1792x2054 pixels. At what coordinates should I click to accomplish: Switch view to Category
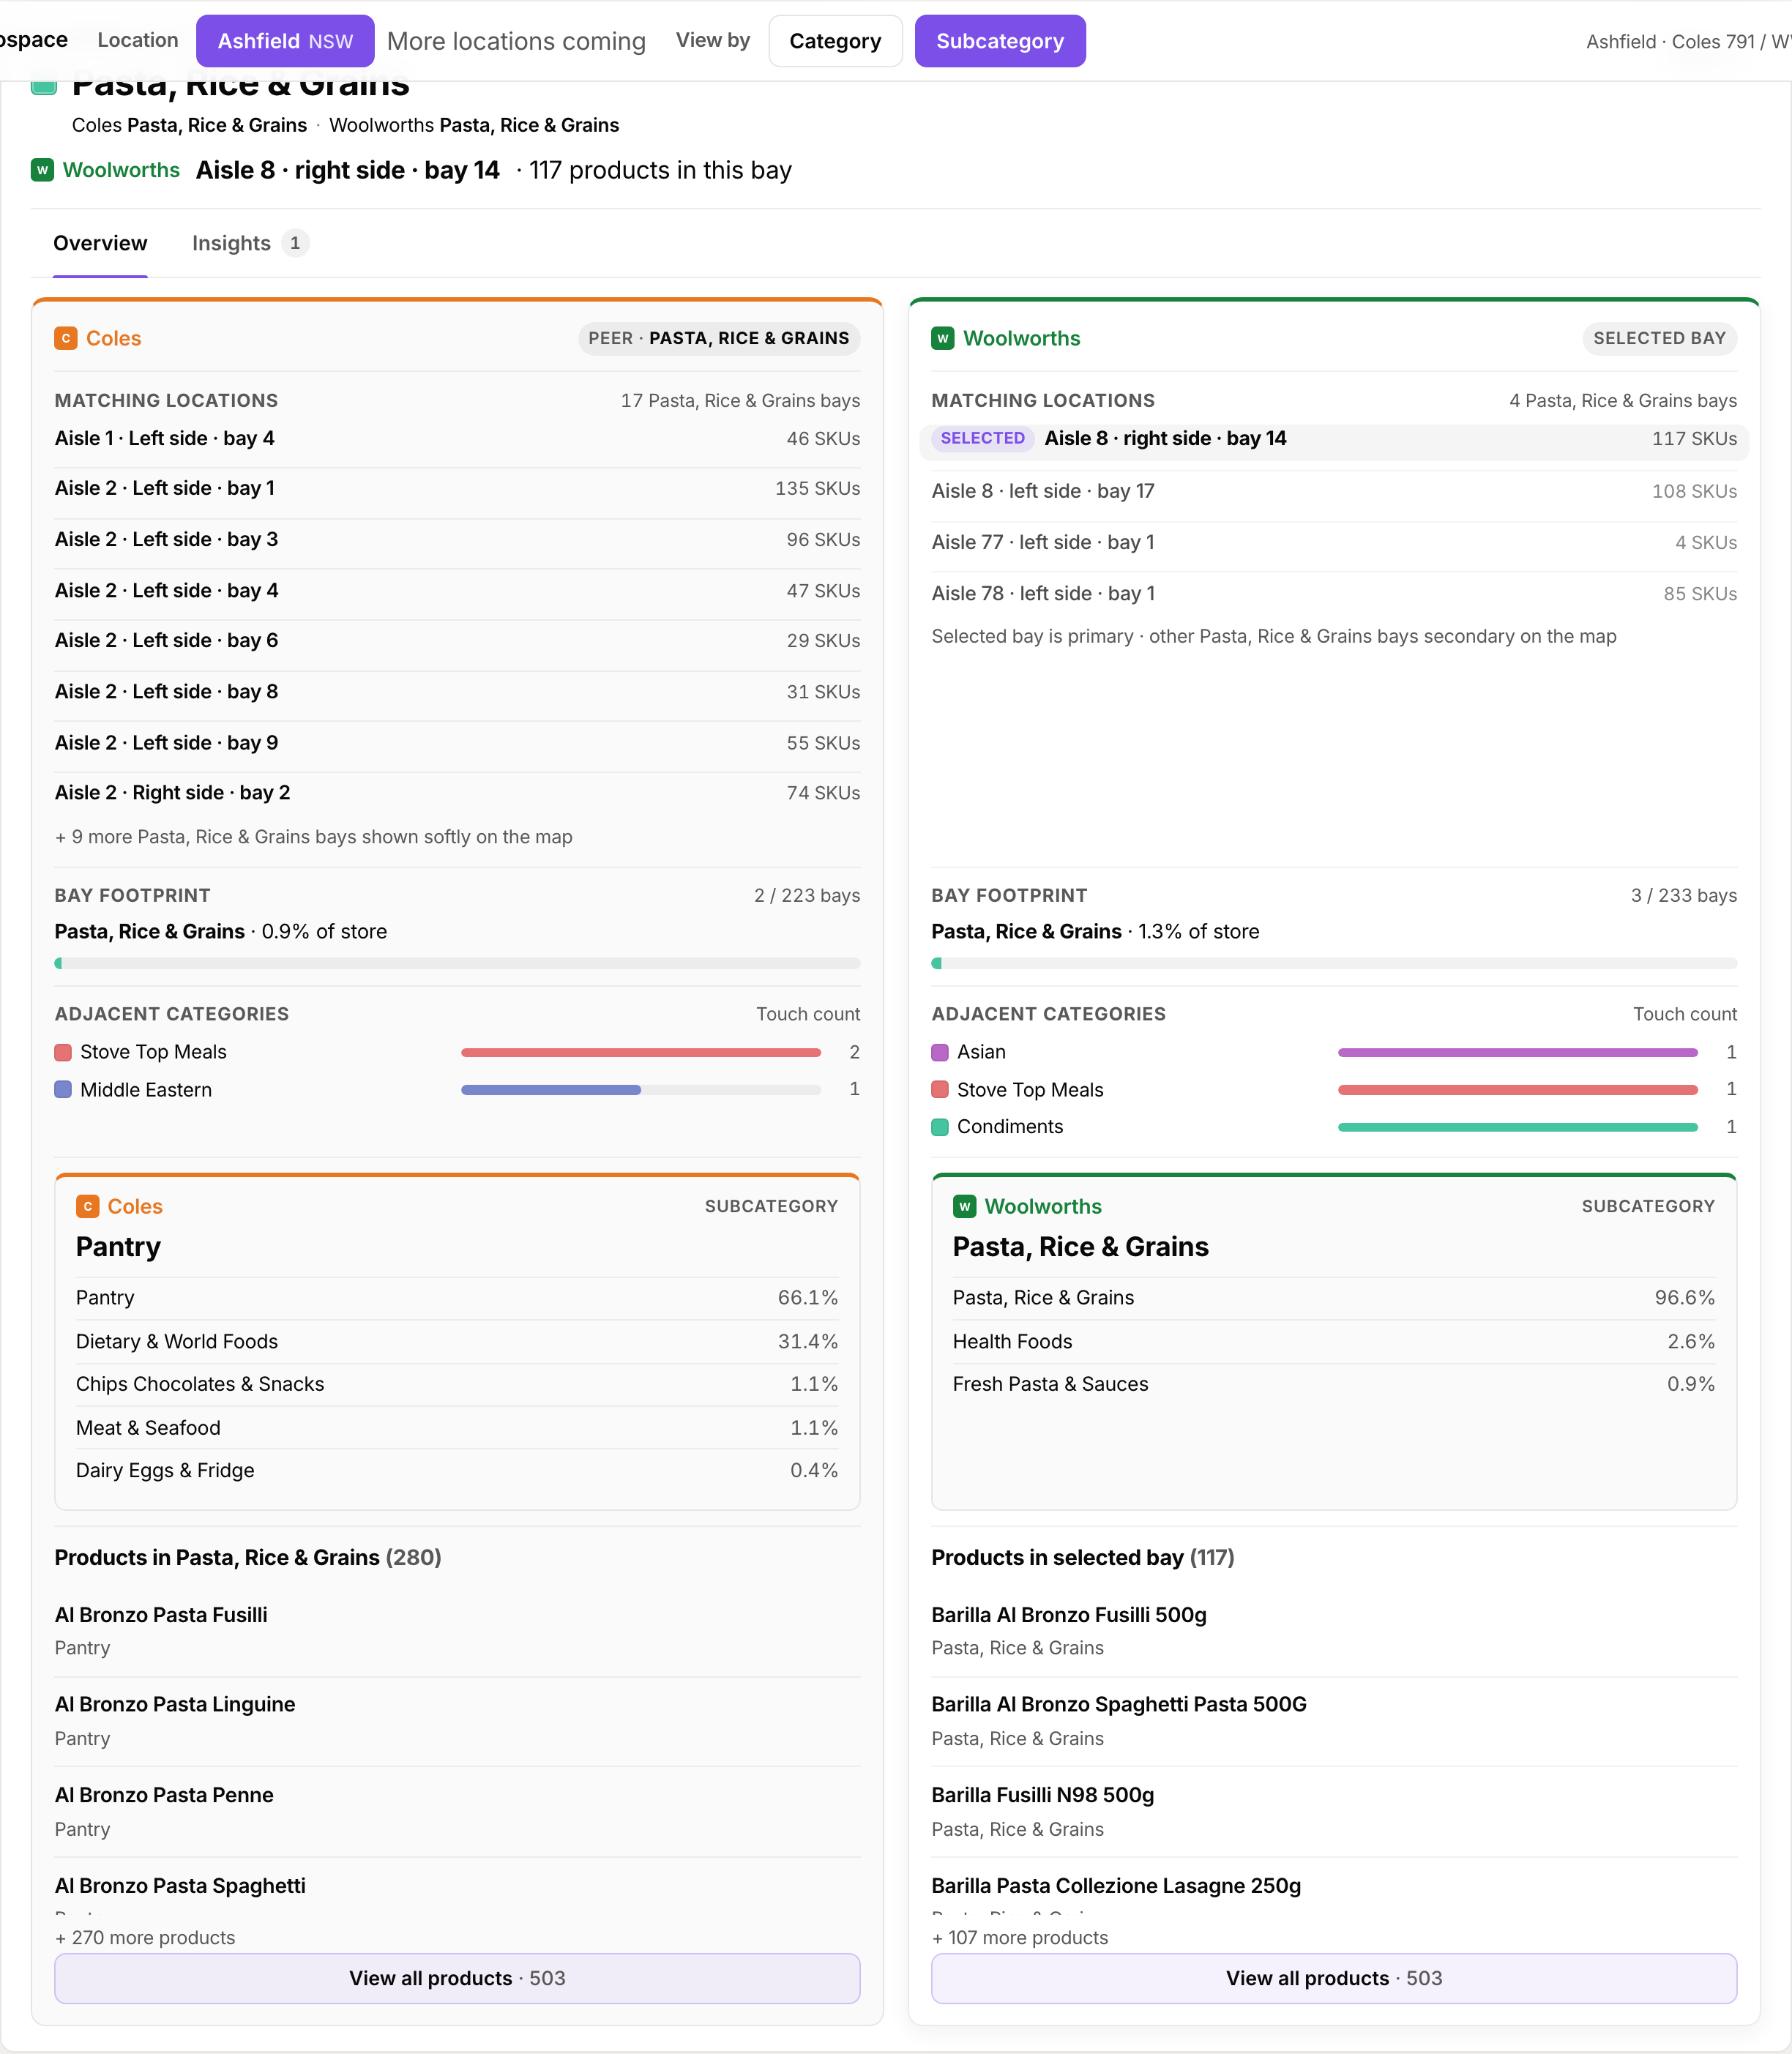pyautogui.click(x=835, y=41)
